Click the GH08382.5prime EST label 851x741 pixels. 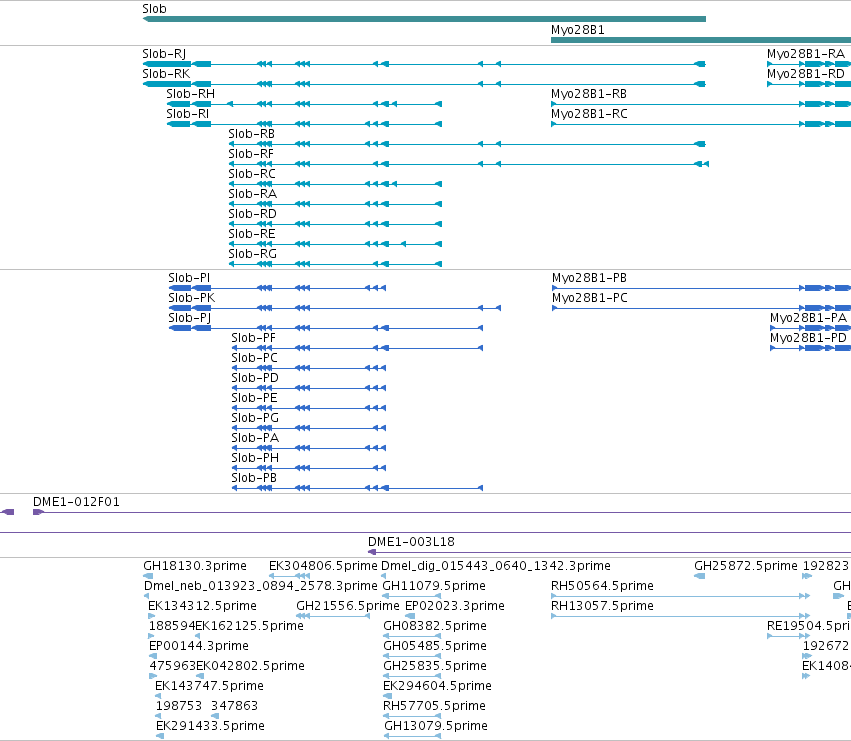[435, 626]
